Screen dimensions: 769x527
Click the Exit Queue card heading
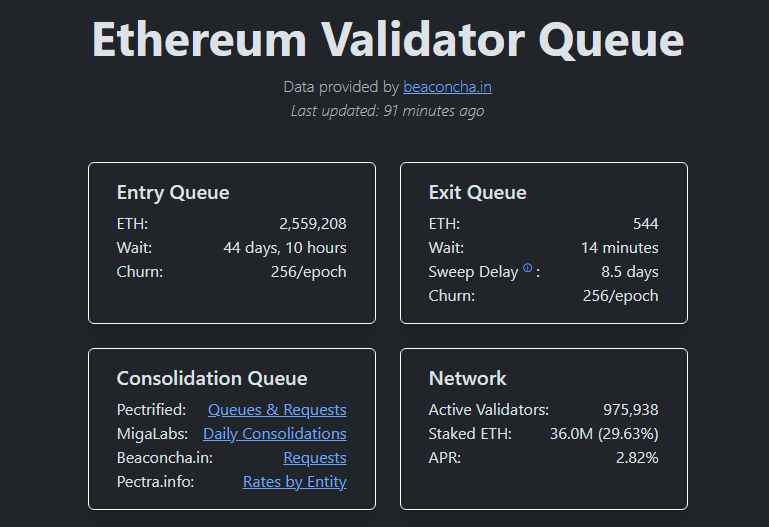pos(477,193)
